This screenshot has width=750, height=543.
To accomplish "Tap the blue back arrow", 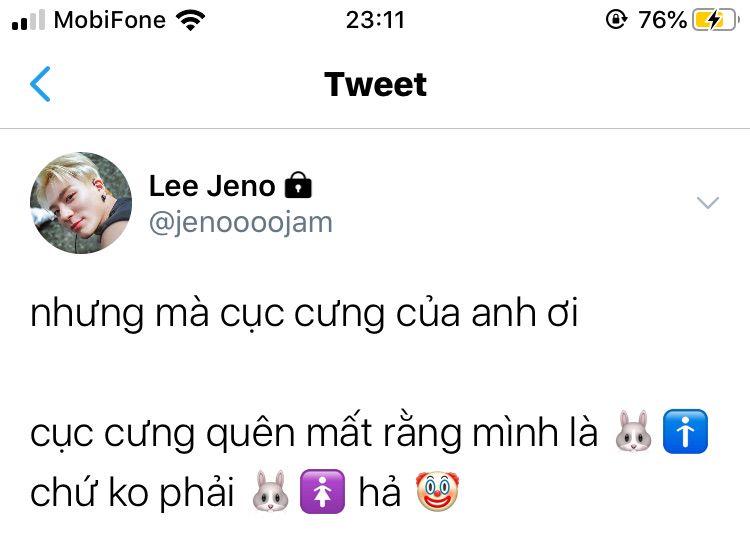I will (x=40, y=84).
